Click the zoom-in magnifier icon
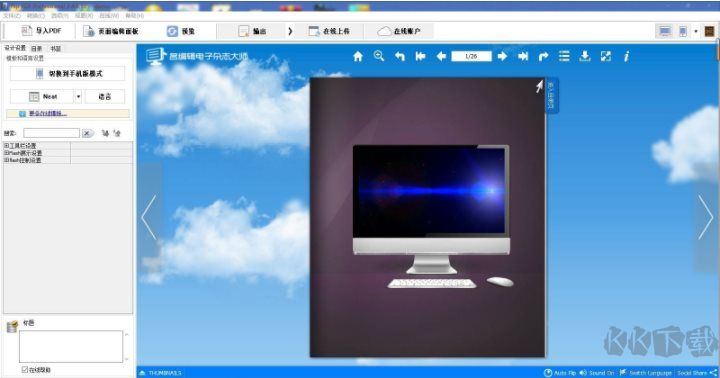 [x=379, y=56]
